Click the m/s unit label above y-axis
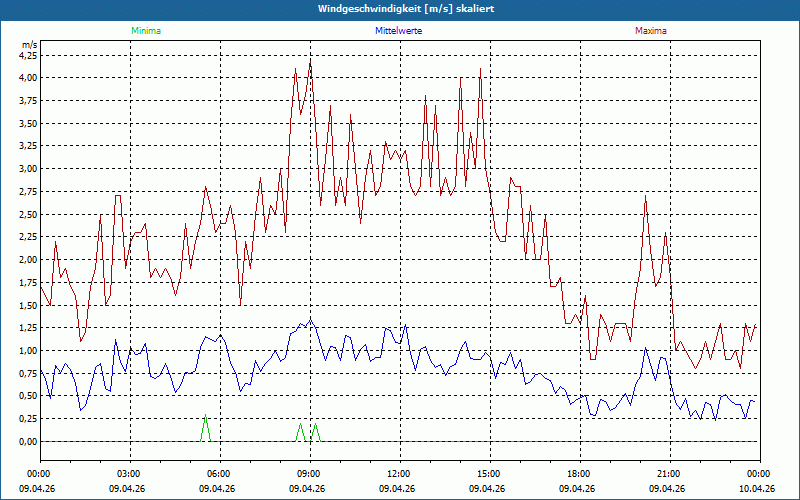 tap(28, 45)
